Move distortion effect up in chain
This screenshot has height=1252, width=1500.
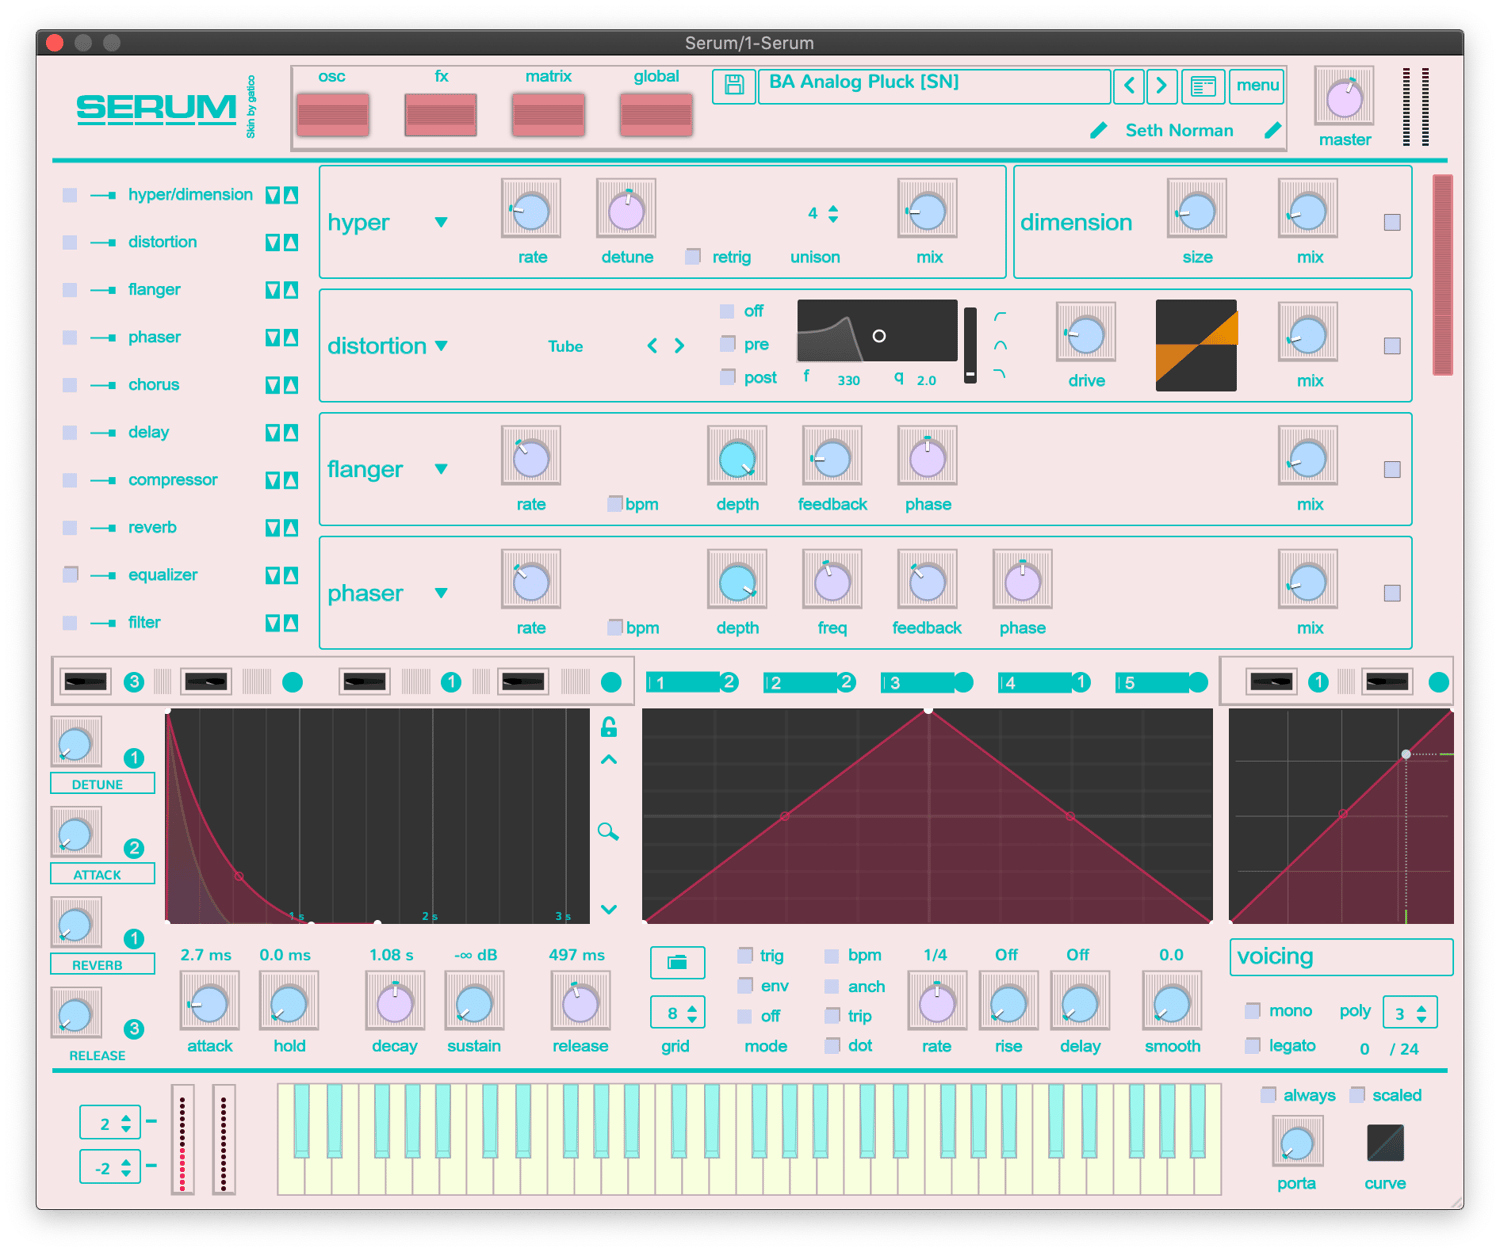(291, 243)
